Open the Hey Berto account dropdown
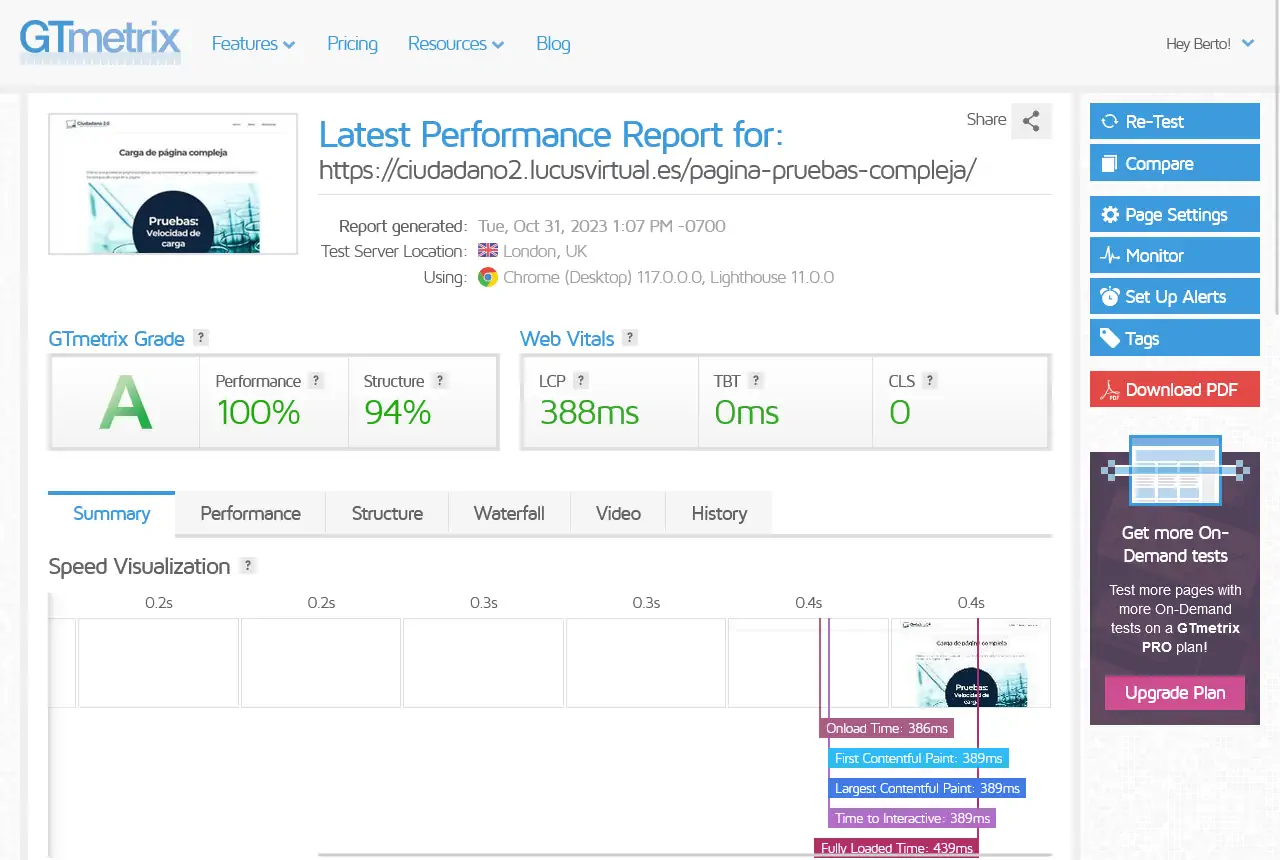1280x860 pixels. tap(1210, 44)
